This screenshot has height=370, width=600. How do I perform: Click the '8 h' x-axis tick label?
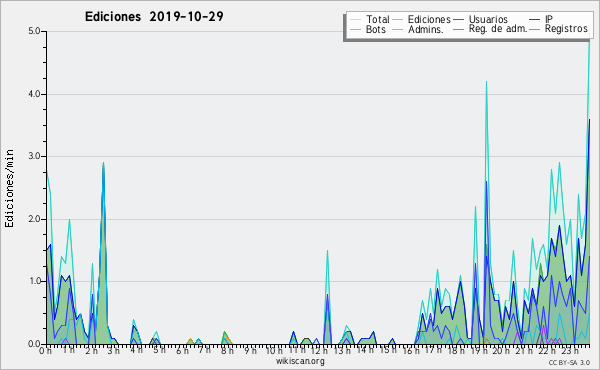(227, 351)
